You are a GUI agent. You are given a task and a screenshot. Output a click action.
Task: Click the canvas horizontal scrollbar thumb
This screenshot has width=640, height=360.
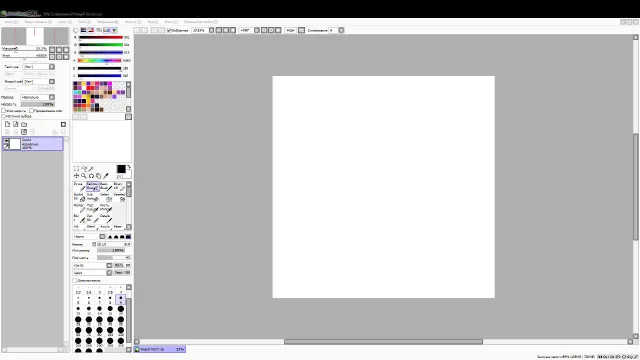pyautogui.click(x=383, y=342)
